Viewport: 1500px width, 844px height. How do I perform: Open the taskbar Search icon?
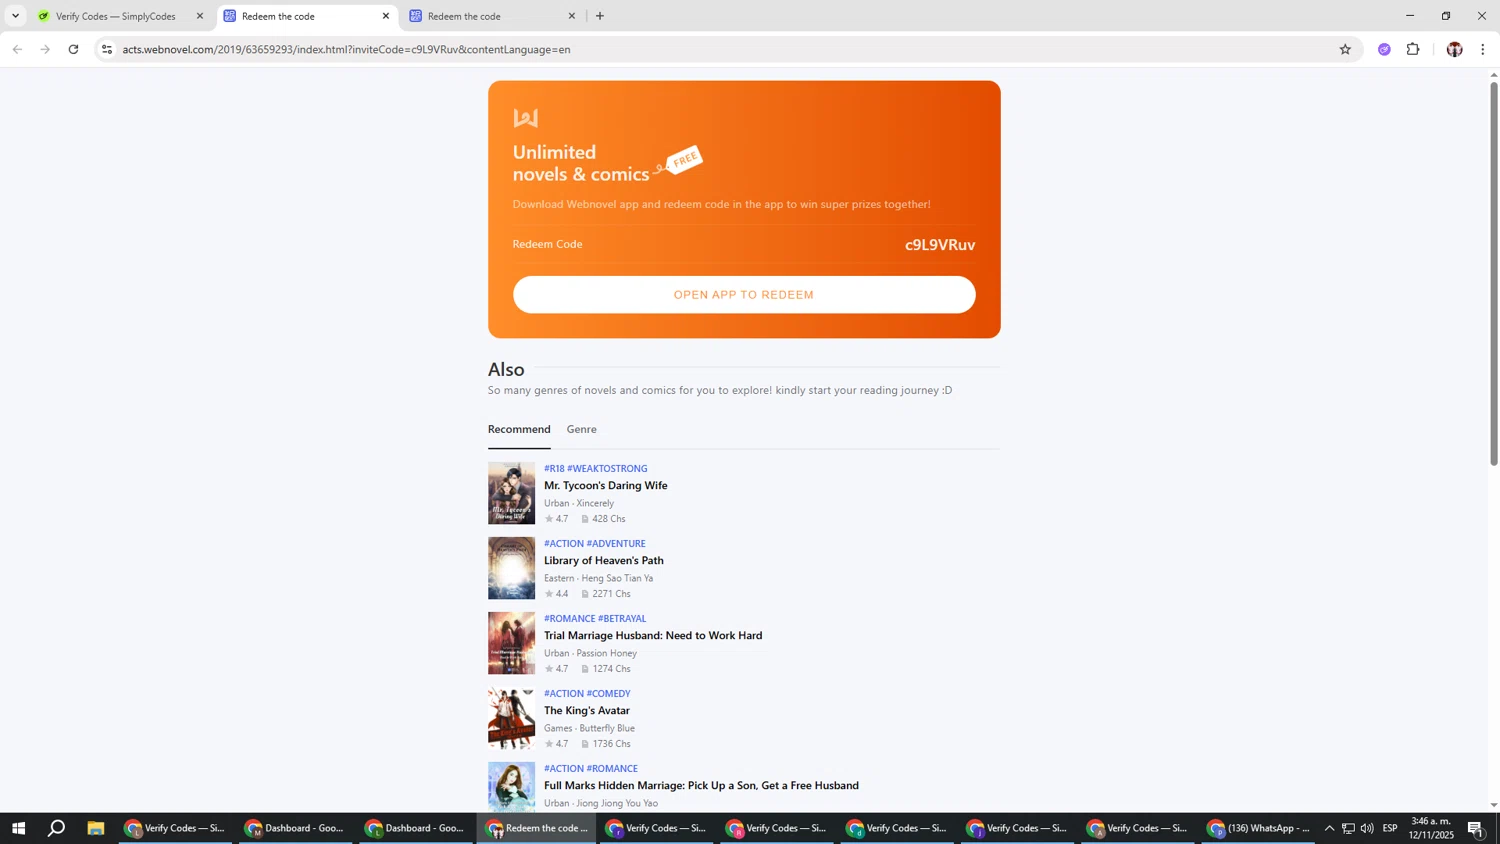pos(57,828)
